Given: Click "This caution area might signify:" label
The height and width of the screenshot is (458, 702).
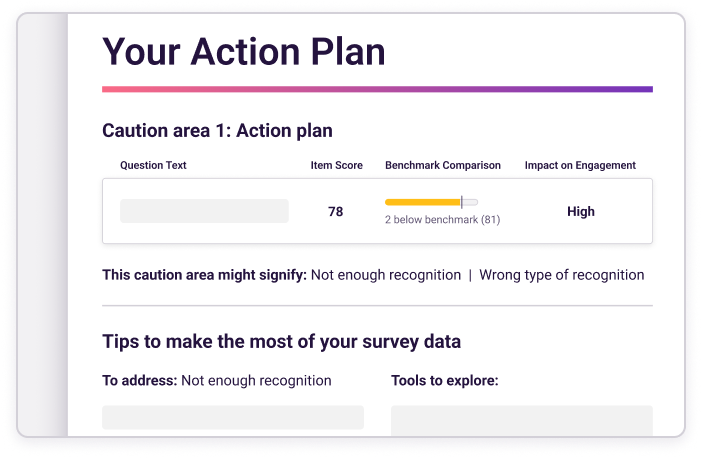Looking at the screenshot, I should click(x=204, y=275).
